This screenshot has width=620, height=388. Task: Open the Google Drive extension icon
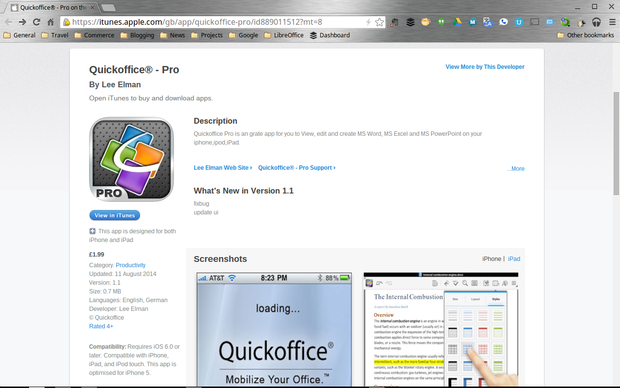(x=457, y=22)
